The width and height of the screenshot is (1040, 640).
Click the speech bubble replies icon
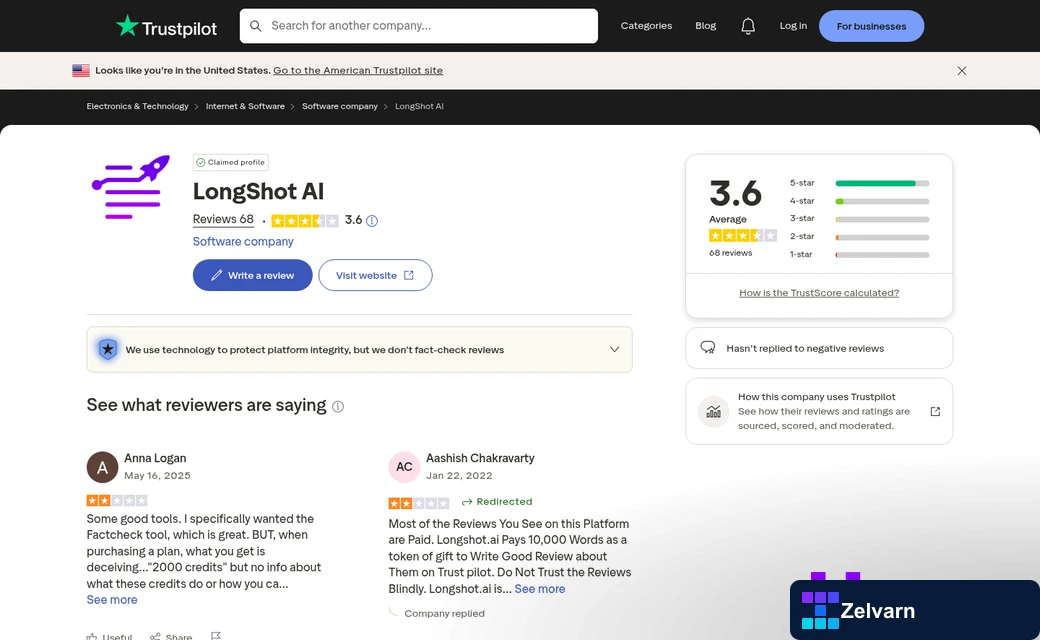[708, 348]
